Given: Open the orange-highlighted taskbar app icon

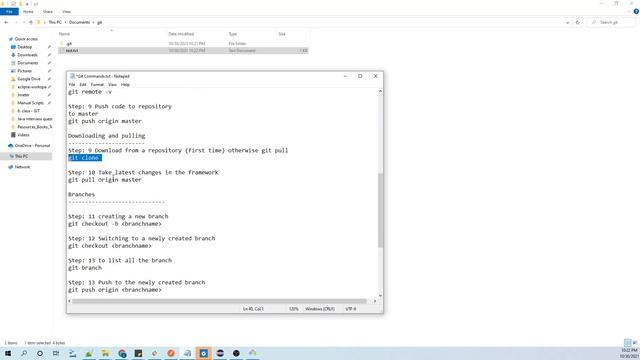Looking at the screenshot, I should coord(204,353).
